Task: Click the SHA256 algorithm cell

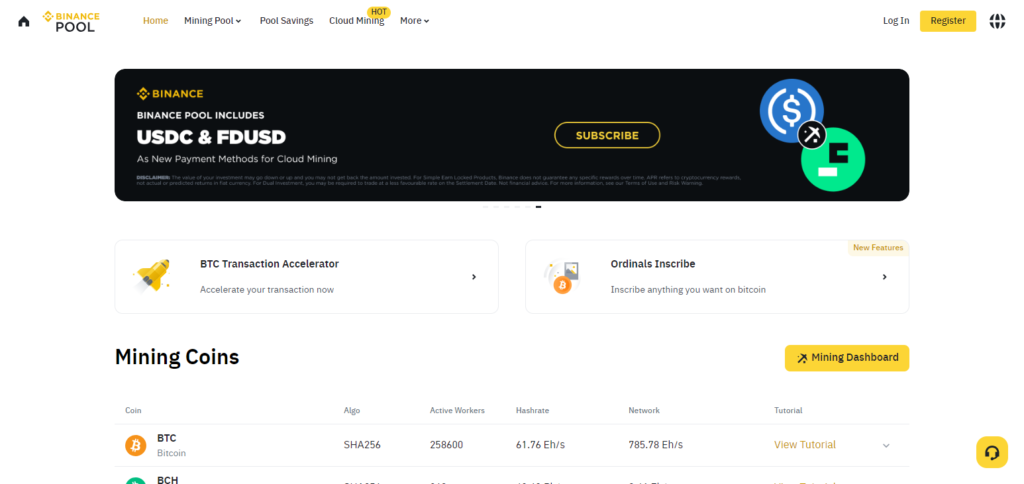Action: tap(362, 445)
